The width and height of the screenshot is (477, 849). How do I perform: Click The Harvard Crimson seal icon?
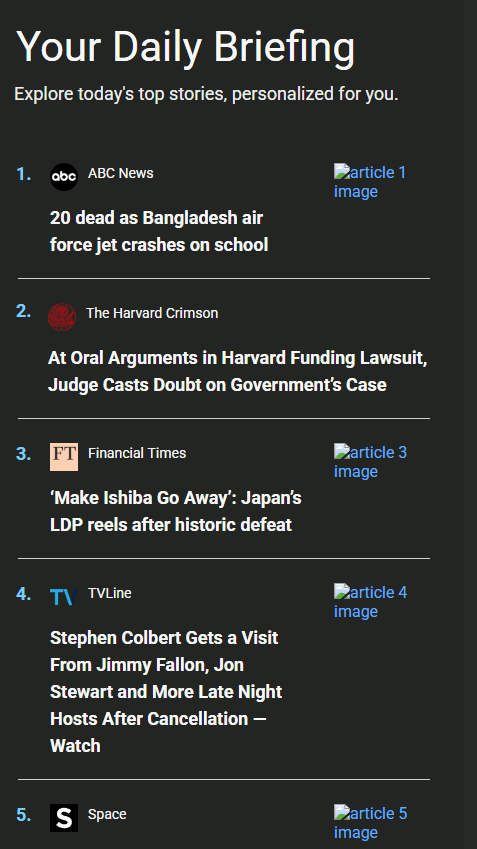pos(62,317)
